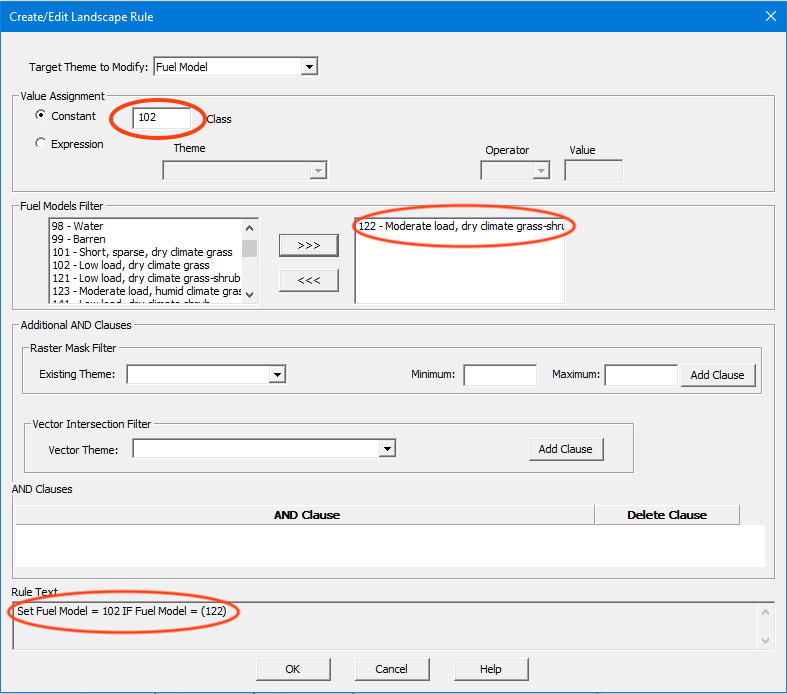This screenshot has height=694, width=787.
Task: Click Add Clause in Vector Intersection Filter
Action: [566, 449]
